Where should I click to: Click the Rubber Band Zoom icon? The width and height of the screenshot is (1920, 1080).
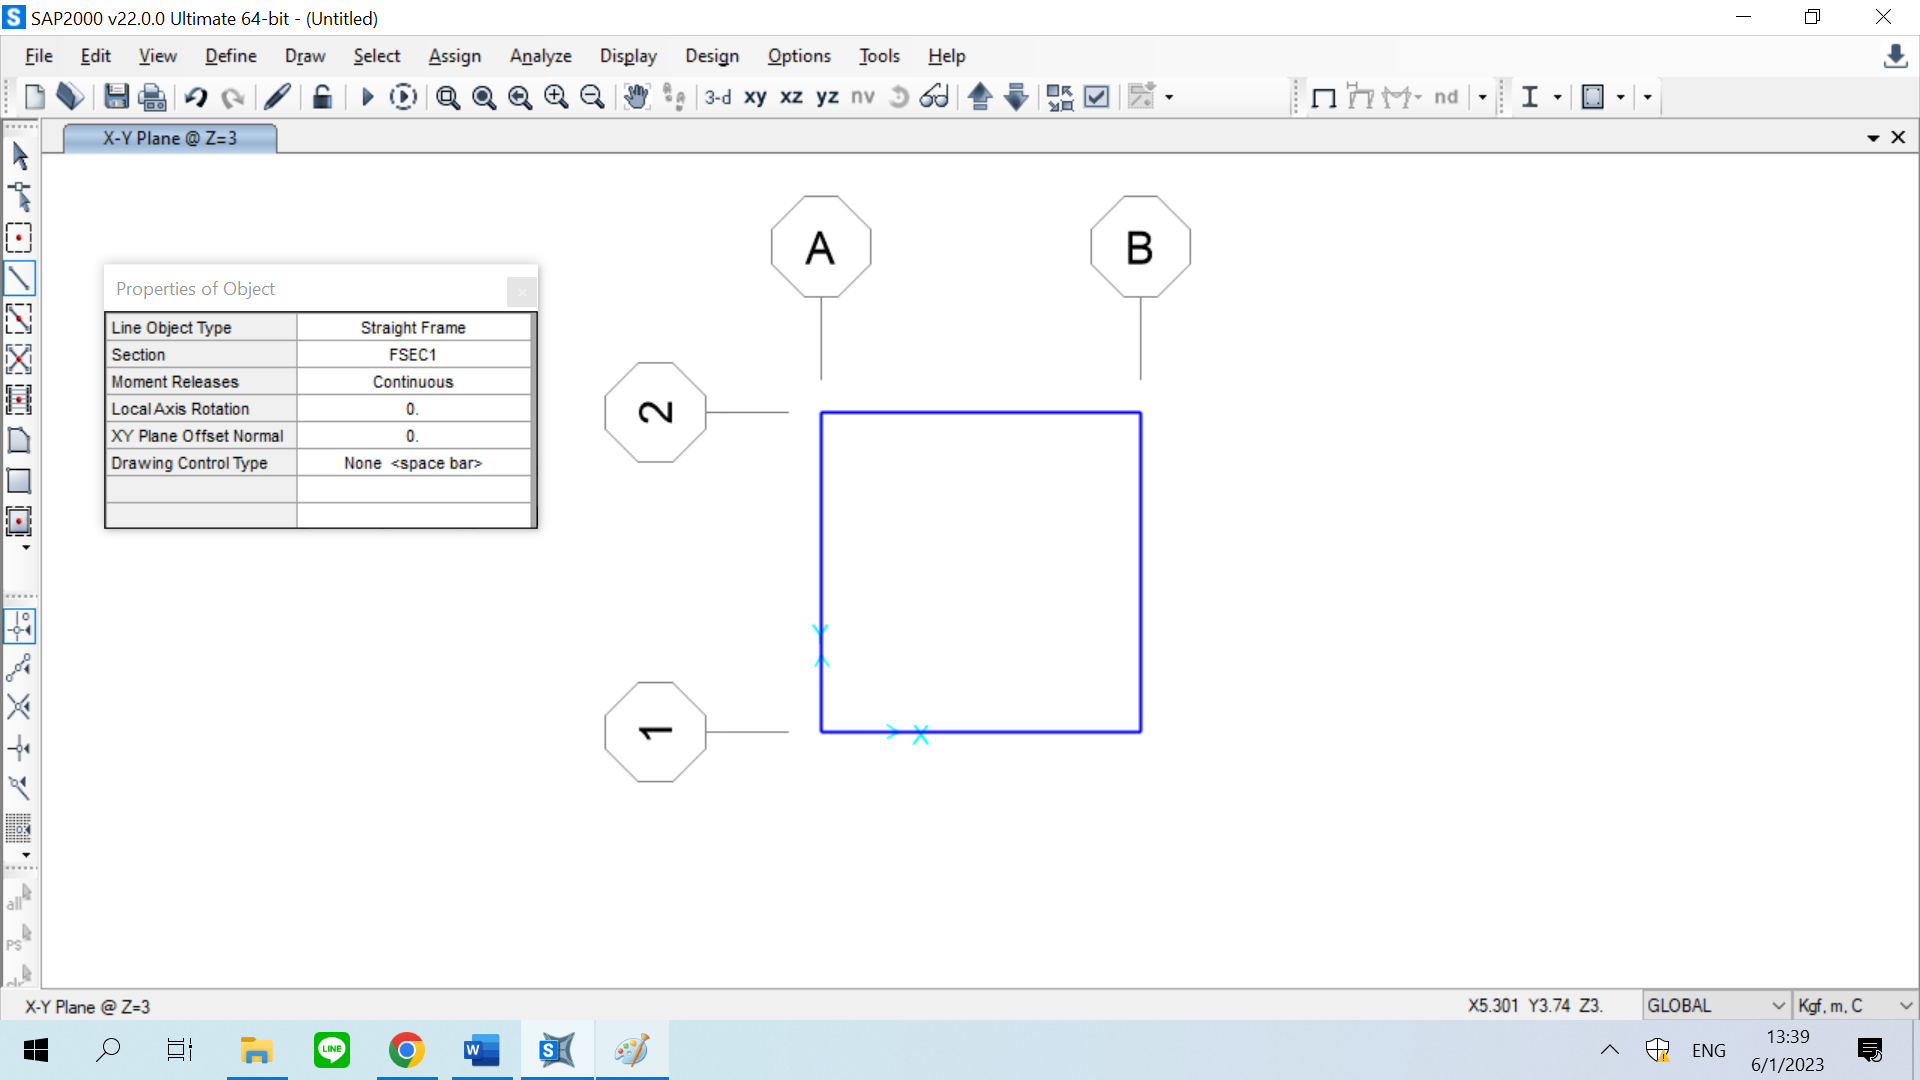[447, 97]
